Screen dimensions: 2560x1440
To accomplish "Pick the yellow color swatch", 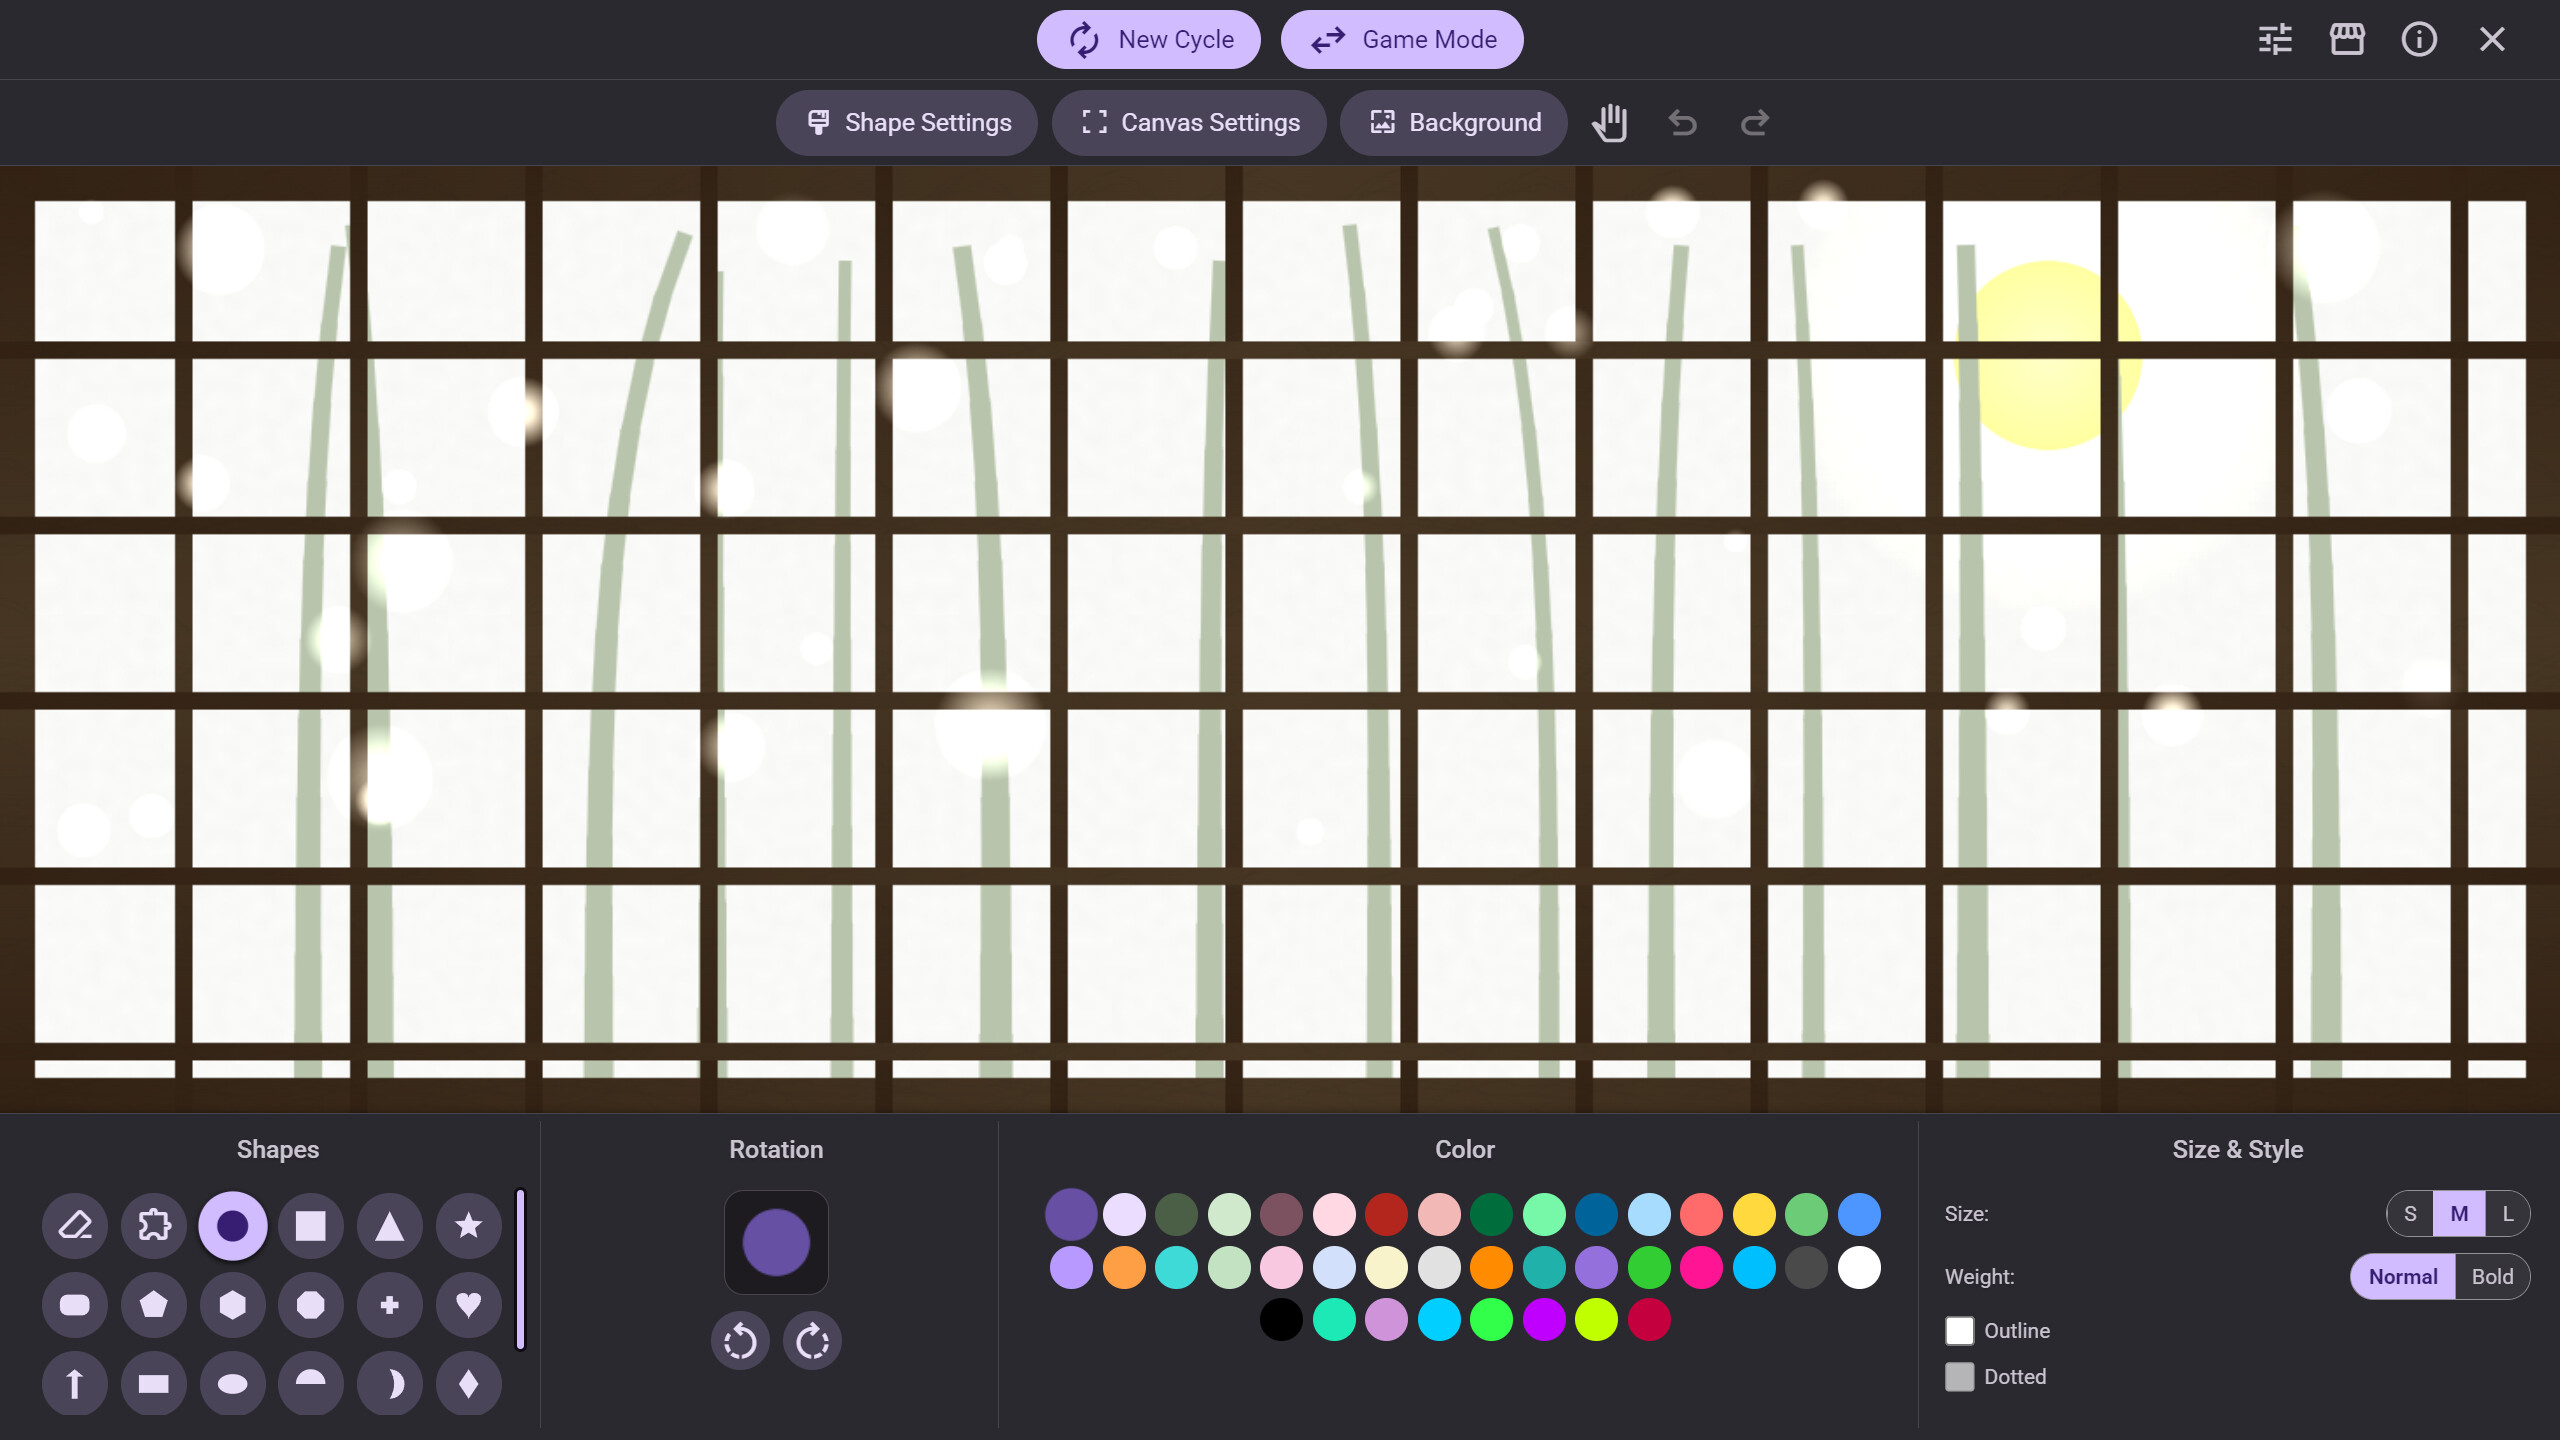I will [x=1753, y=1215].
